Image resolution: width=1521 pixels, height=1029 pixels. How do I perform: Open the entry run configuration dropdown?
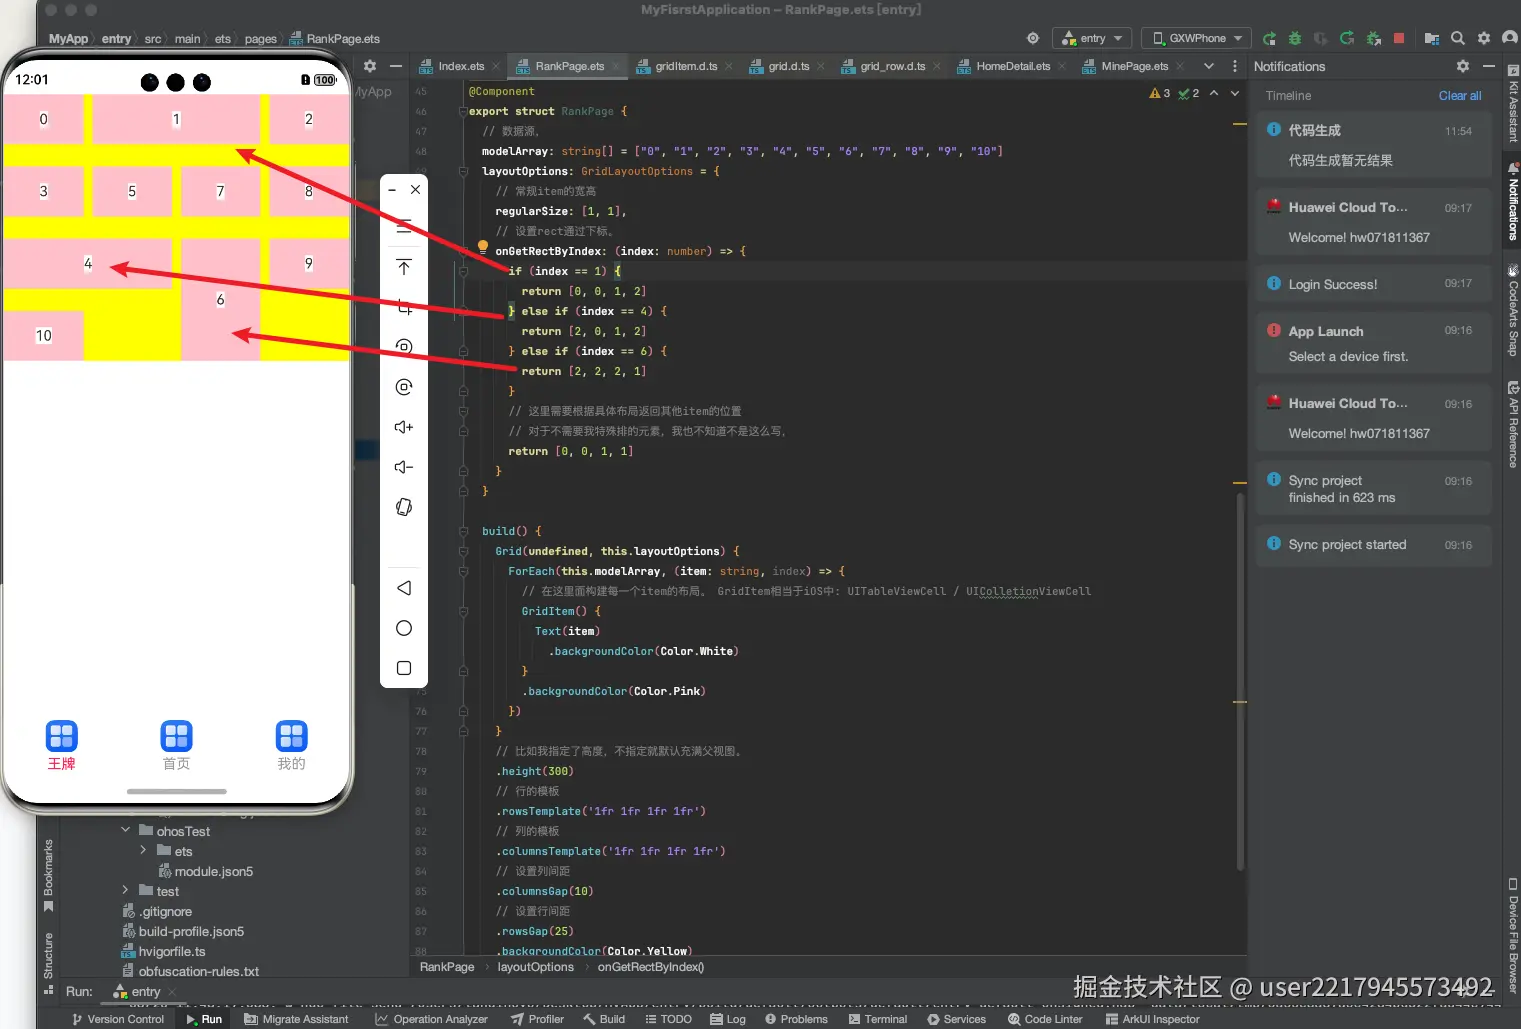(1092, 38)
